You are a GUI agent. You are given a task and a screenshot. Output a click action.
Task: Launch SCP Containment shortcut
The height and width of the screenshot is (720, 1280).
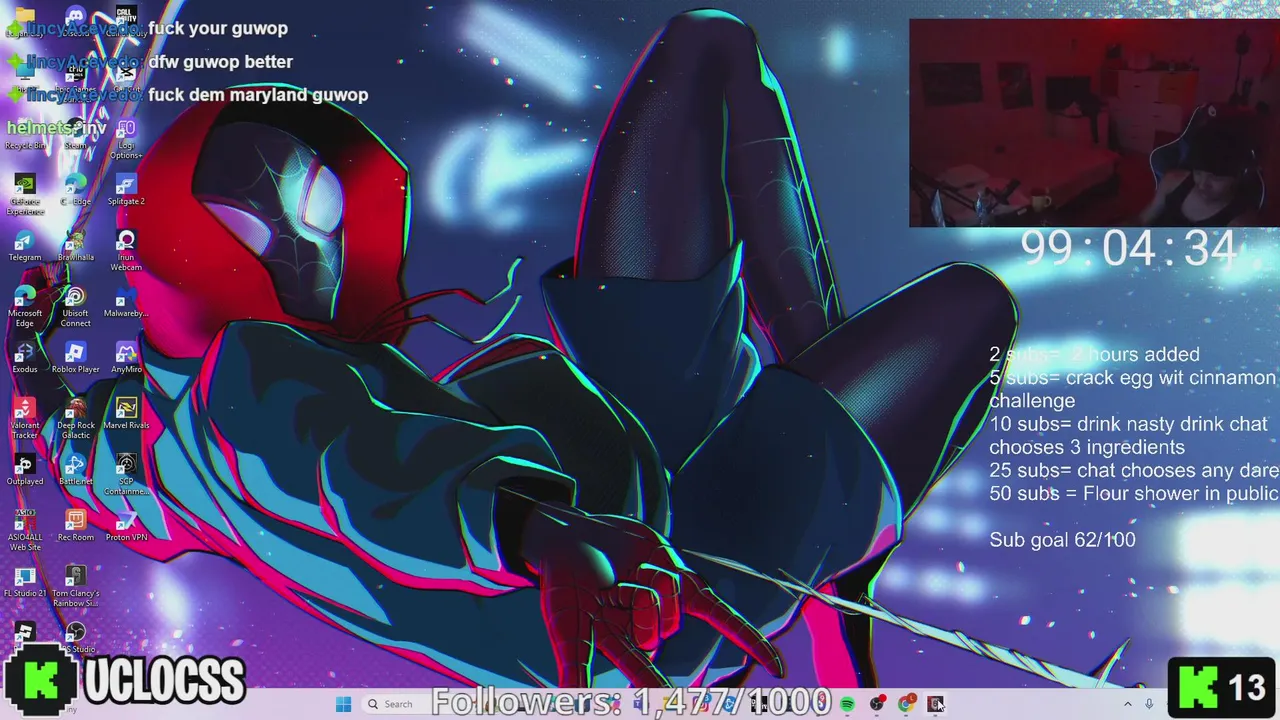[x=126, y=474]
